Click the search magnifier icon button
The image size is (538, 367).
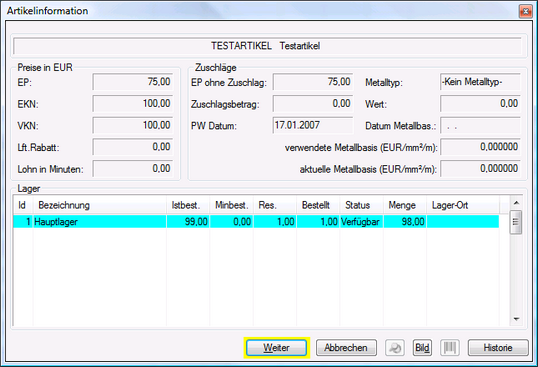pos(395,348)
